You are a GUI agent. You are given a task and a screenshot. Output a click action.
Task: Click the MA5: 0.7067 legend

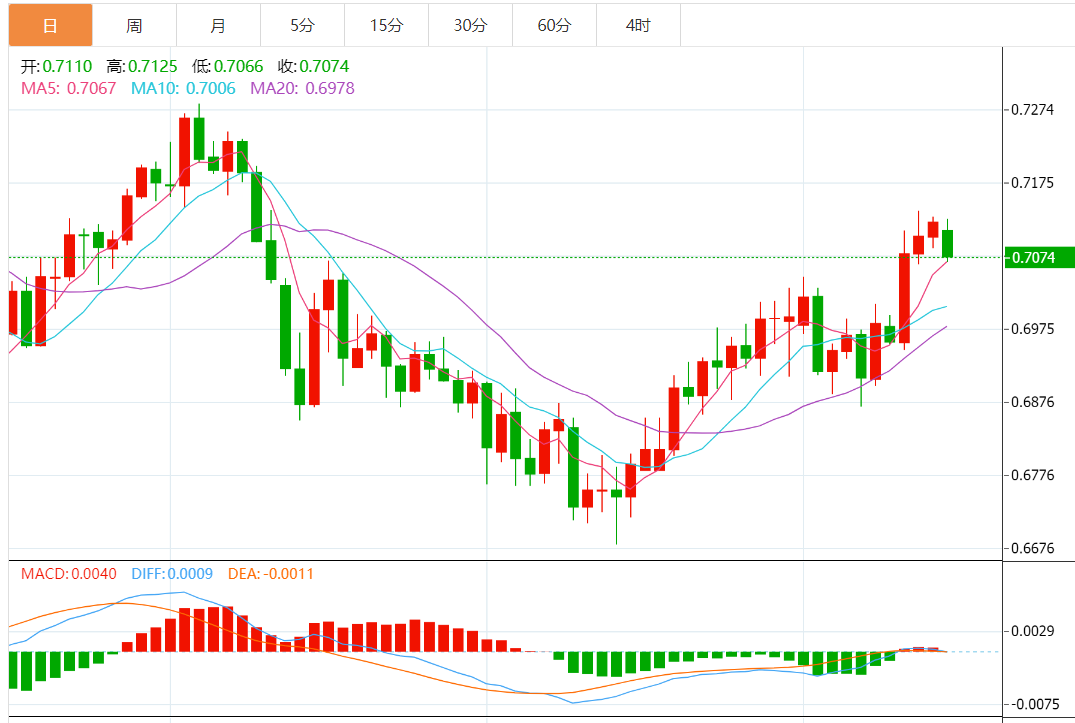69,88
